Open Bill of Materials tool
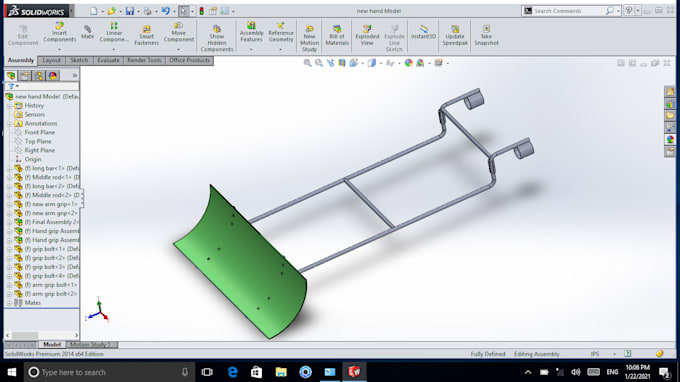 point(337,36)
